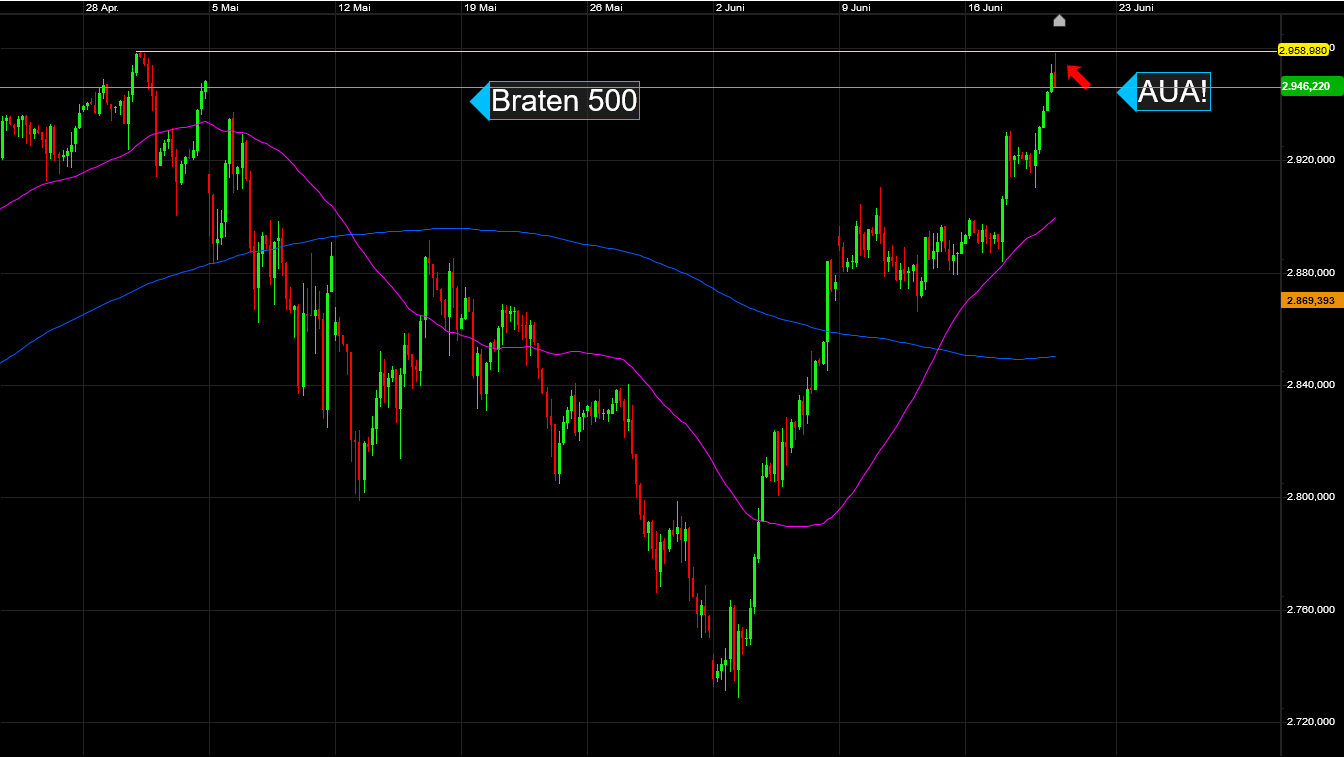1344x757 pixels.
Task: Click the "2 Juni" date label
Action: coord(730,7)
